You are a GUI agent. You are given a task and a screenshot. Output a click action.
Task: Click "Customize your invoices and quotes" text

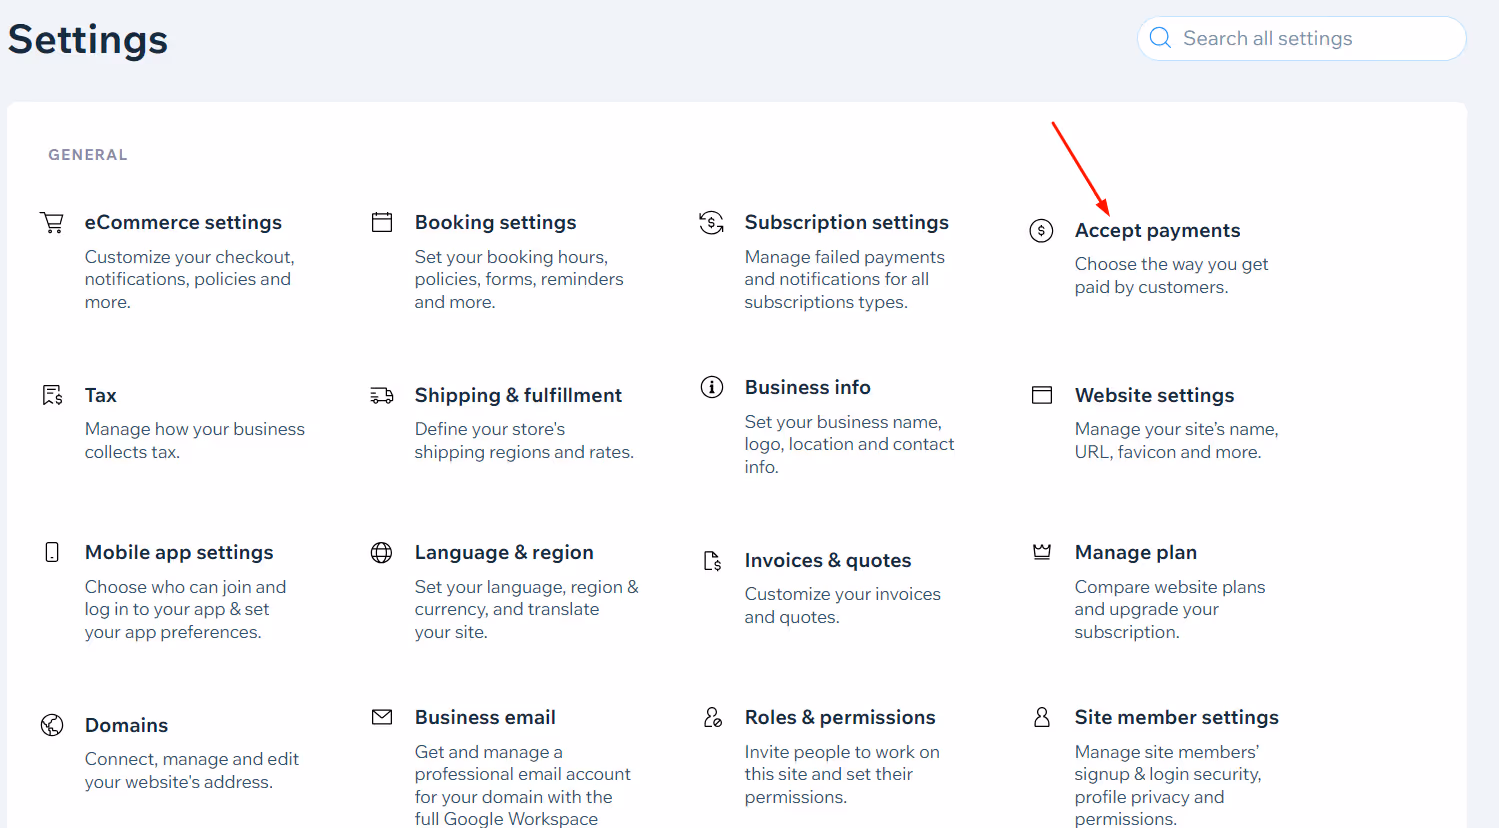(x=842, y=605)
